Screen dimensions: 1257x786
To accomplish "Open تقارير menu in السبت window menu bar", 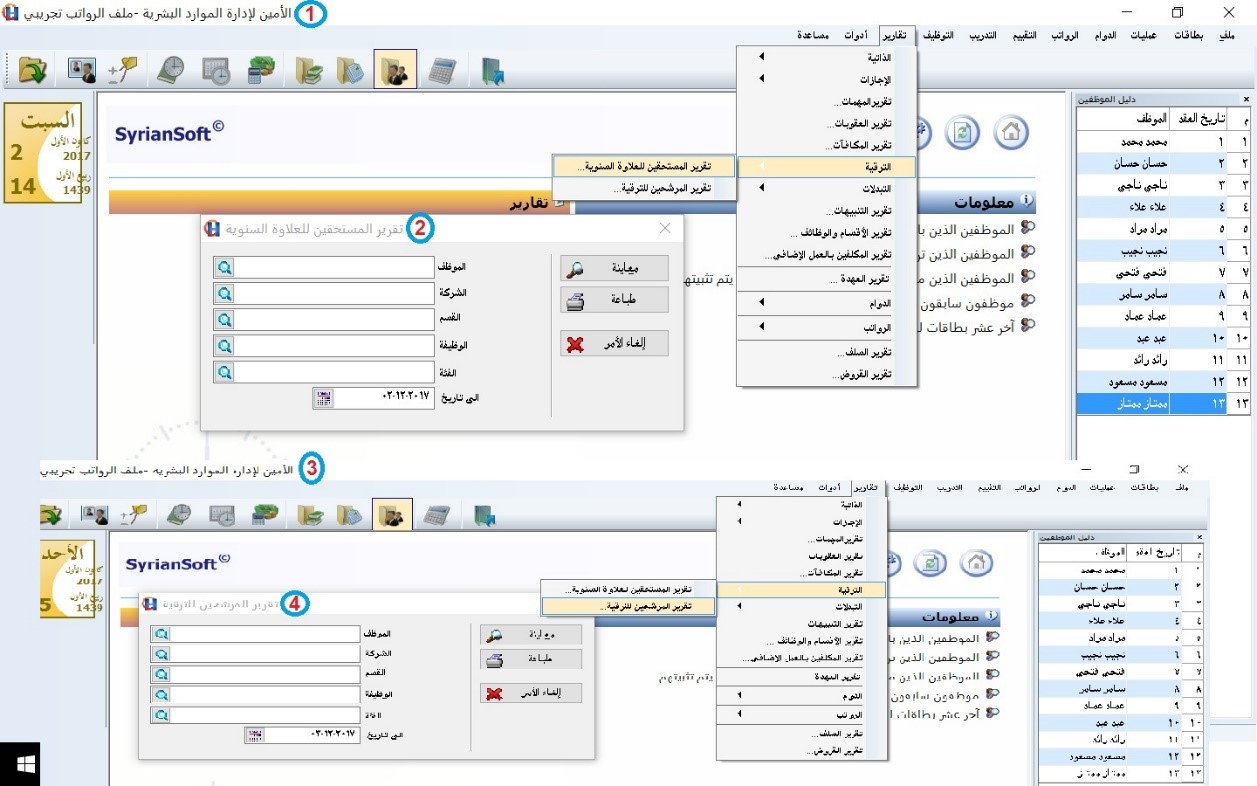I will (x=894, y=36).
